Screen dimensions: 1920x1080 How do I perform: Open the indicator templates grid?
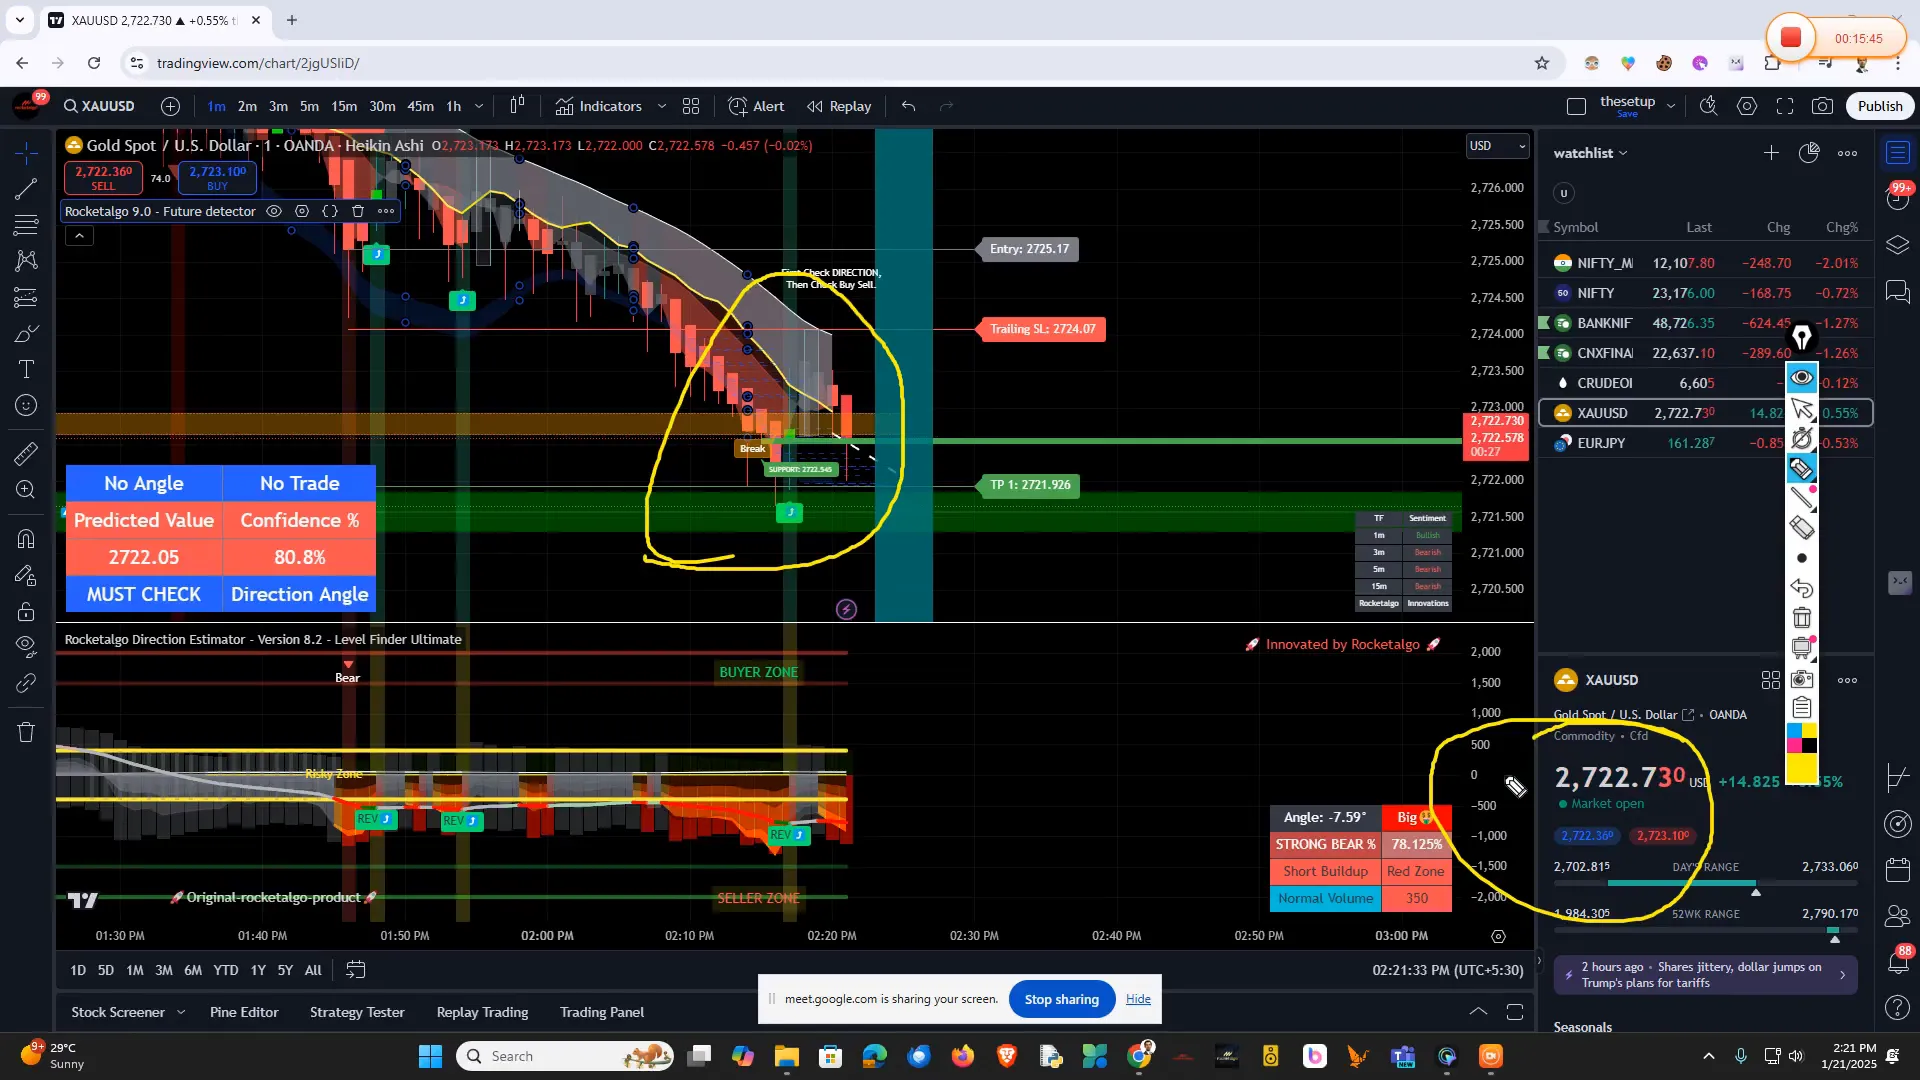[691, 106]
